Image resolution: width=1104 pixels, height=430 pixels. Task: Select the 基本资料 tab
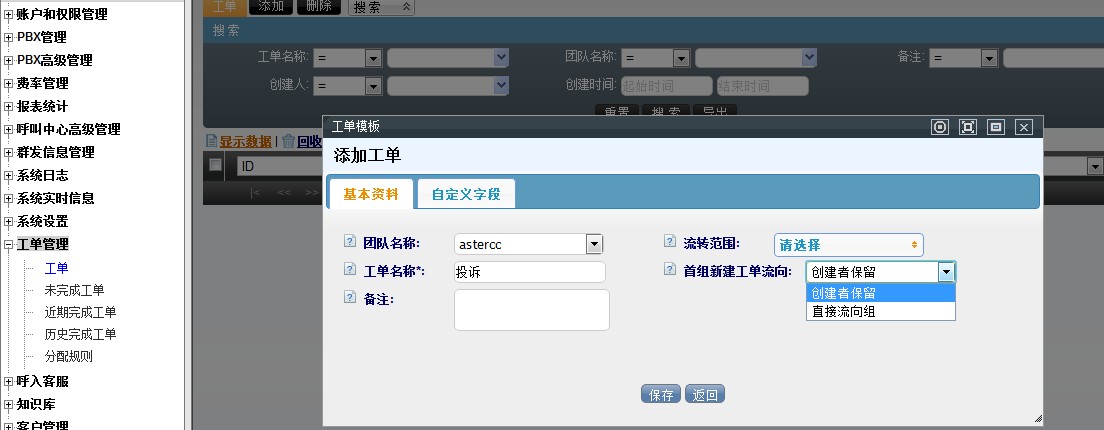point(371,194)
